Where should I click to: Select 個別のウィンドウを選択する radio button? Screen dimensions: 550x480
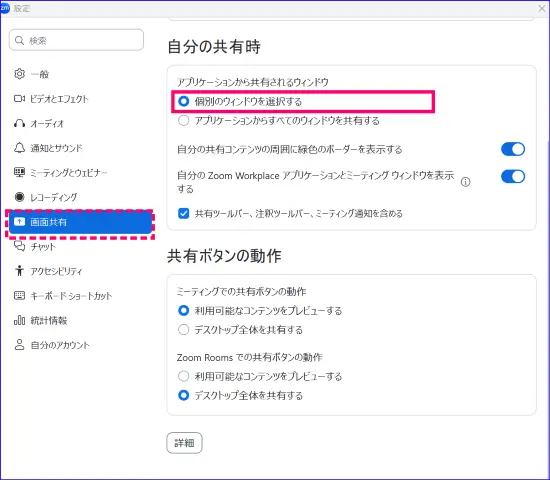pos(183,101)
